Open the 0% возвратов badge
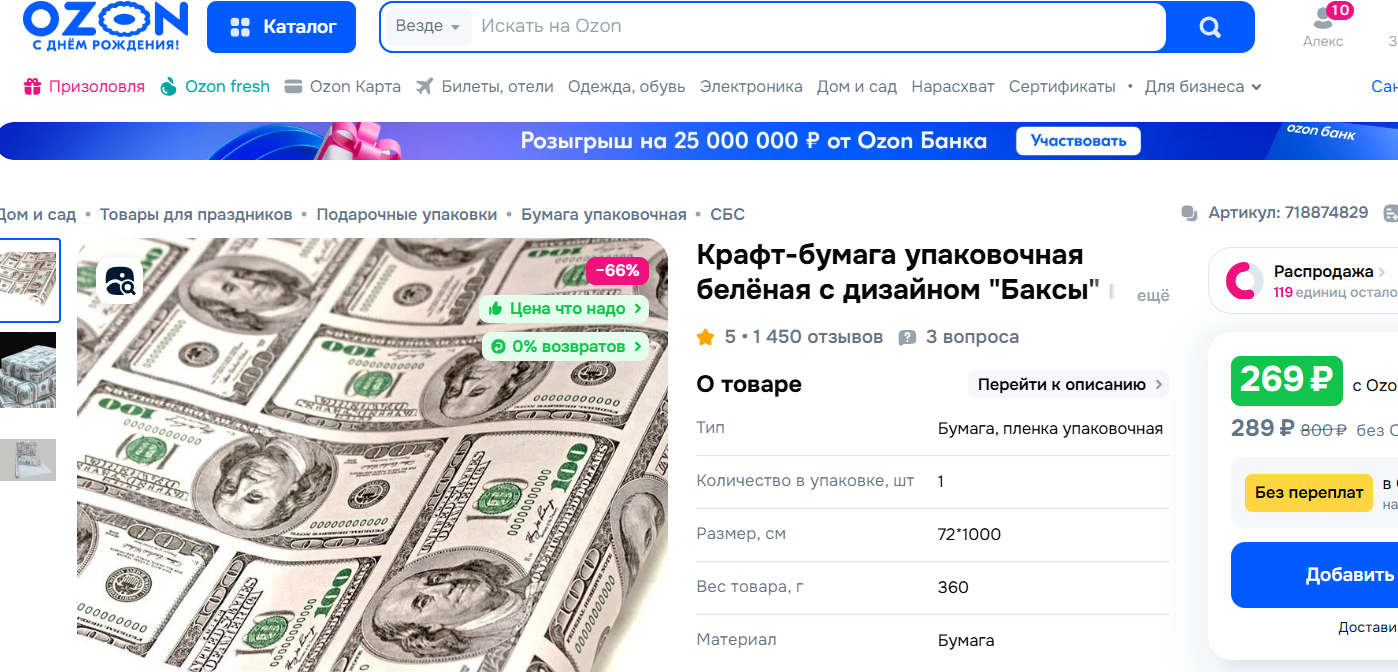This screenshot has width=1398, height=672. click(x=565, y=347)
